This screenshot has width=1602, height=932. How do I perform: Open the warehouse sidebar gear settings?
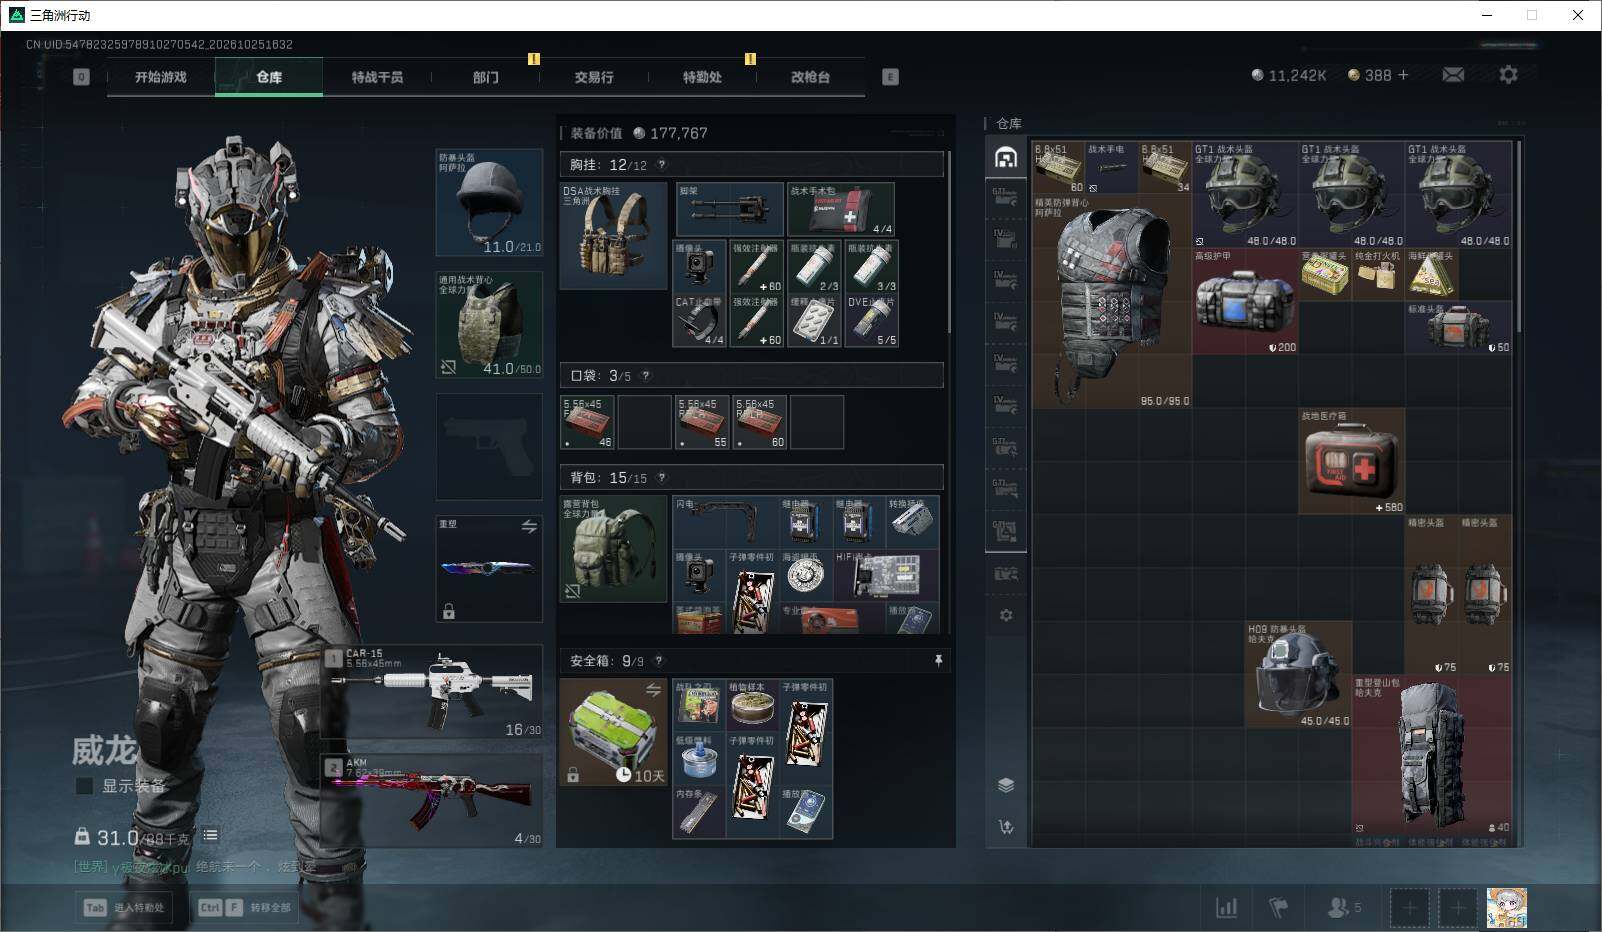click(x=1006, y=615)
